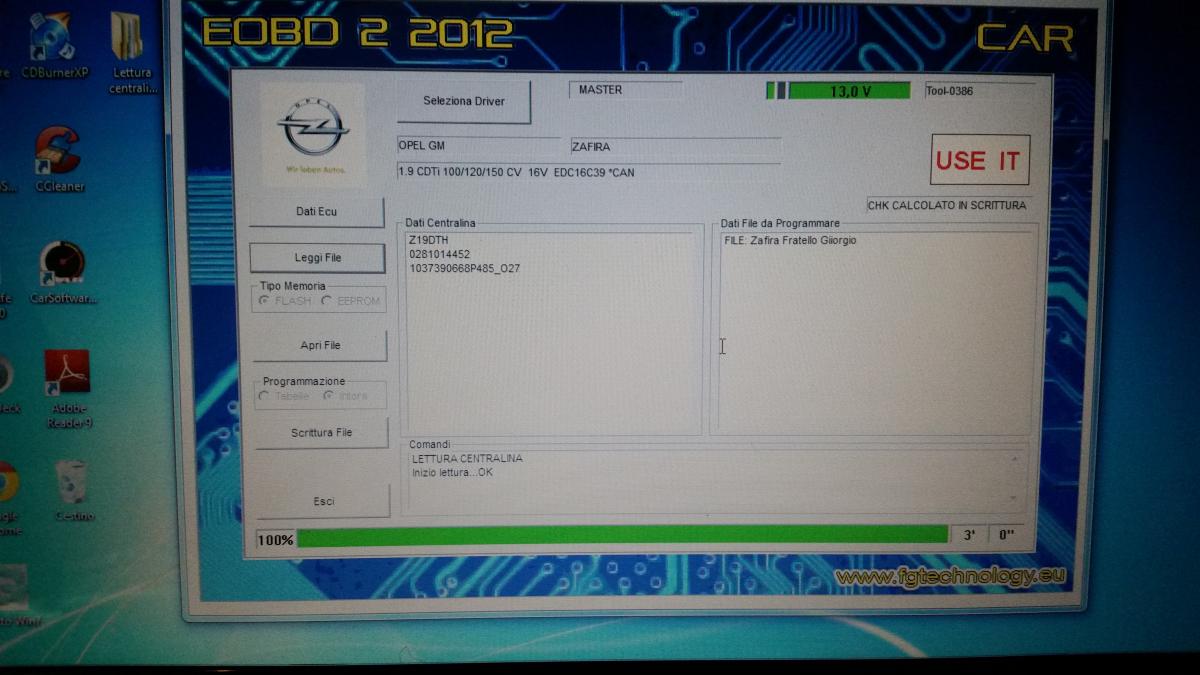Click Esci to exit the program
The height and width of the screenshot is (675, 1200).
(x=323, y=501)
